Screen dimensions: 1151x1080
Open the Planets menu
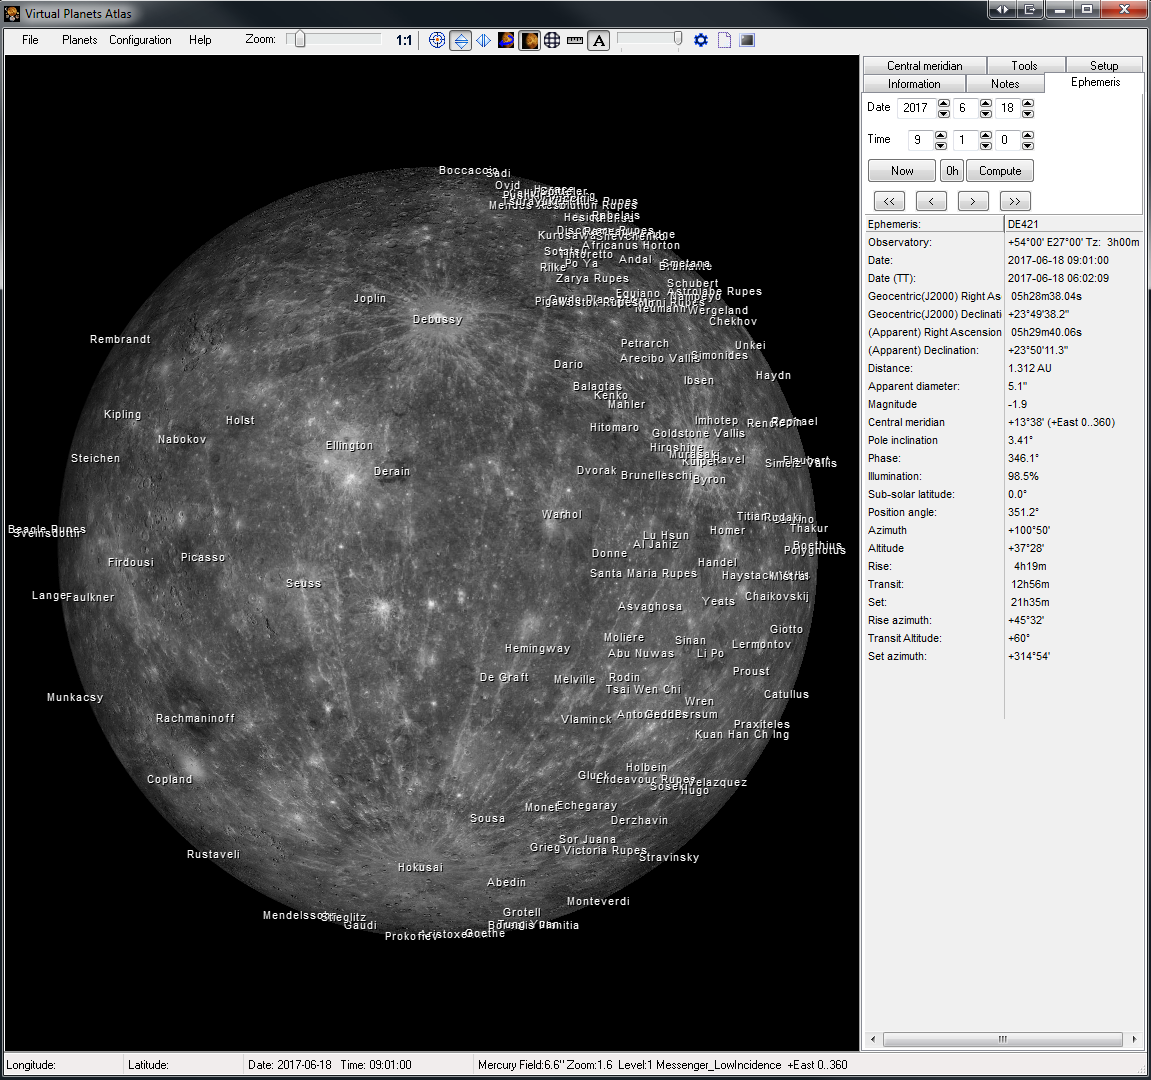(x=79, y=40)
